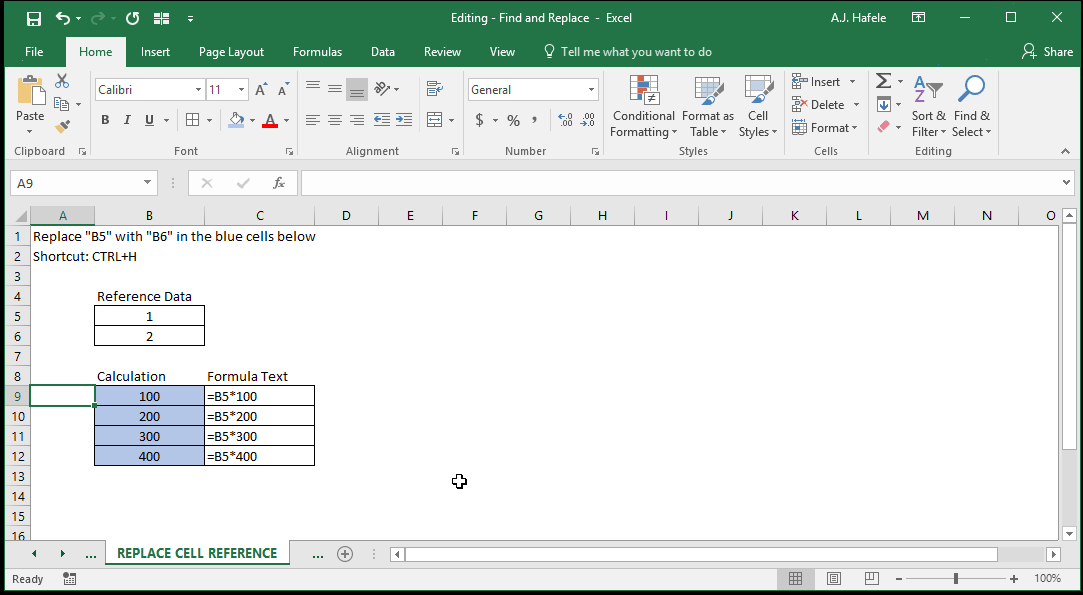
Task: Toggle Align Left horizontal alignment
Action: [x=313, y=120]
